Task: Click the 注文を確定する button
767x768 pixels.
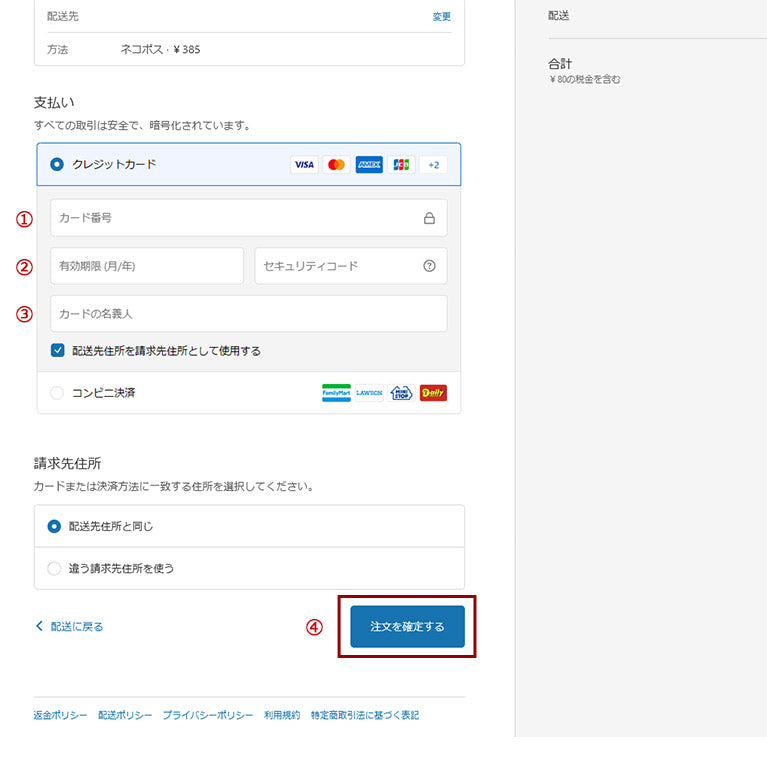Action: point(407,626)
